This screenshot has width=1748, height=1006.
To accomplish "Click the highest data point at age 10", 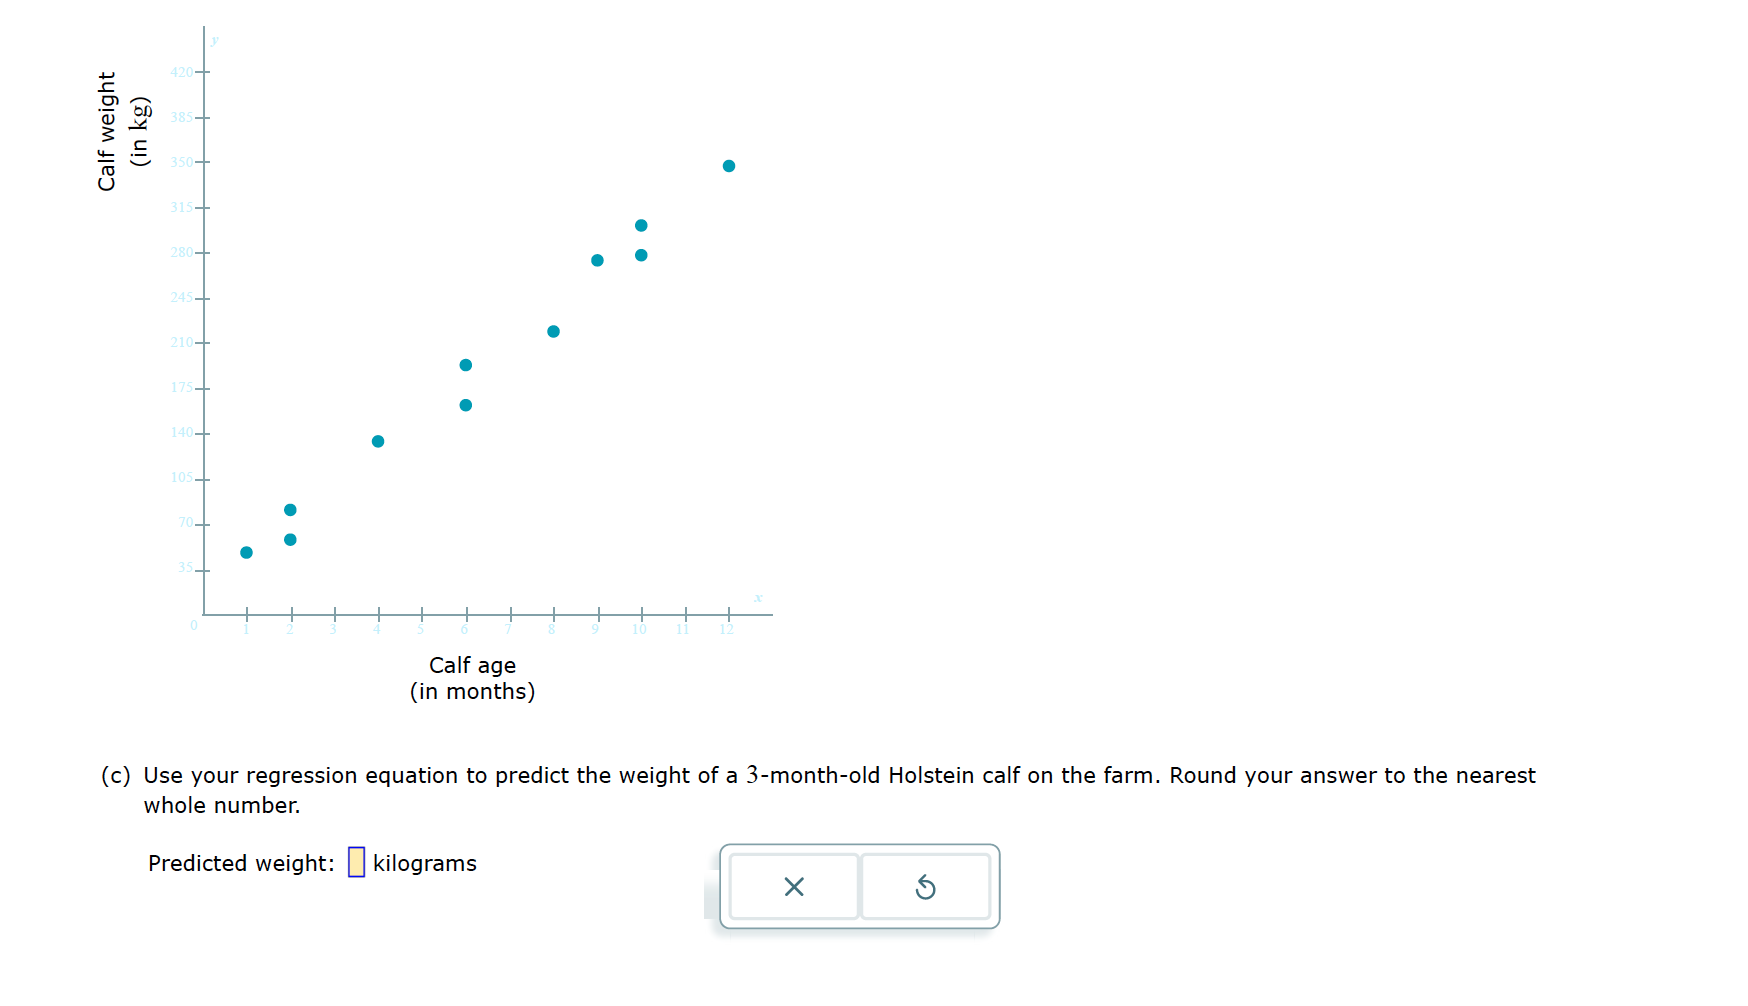I will tap(640, 225).
